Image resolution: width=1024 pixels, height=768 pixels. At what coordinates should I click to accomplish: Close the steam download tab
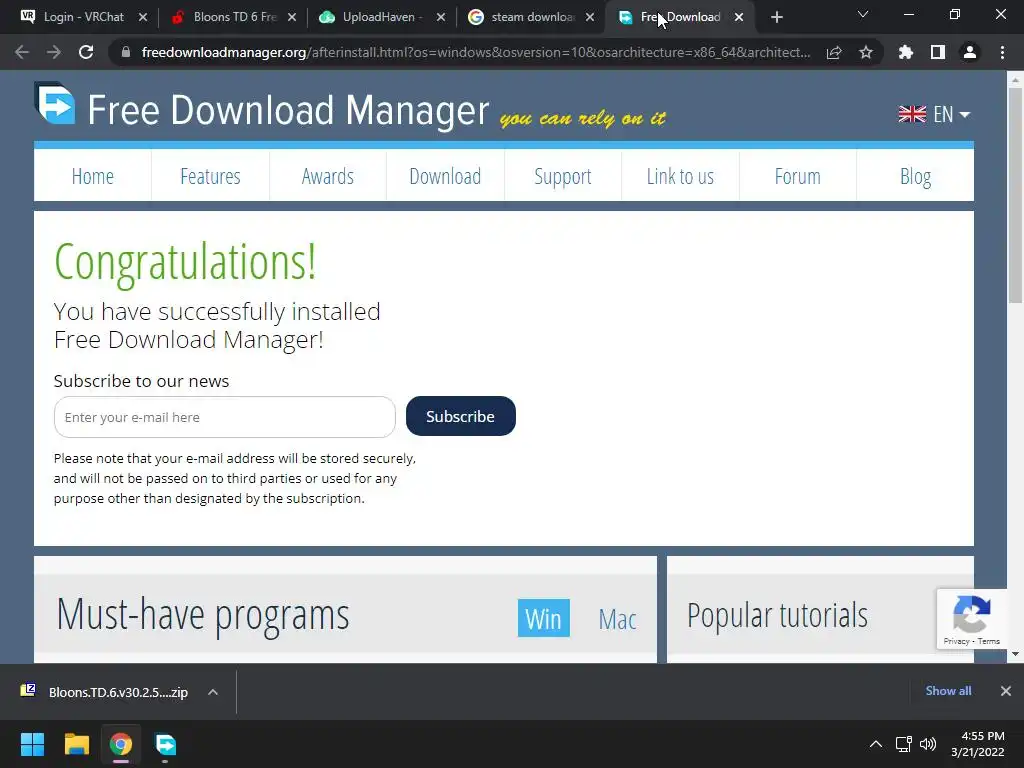point(590,17)
